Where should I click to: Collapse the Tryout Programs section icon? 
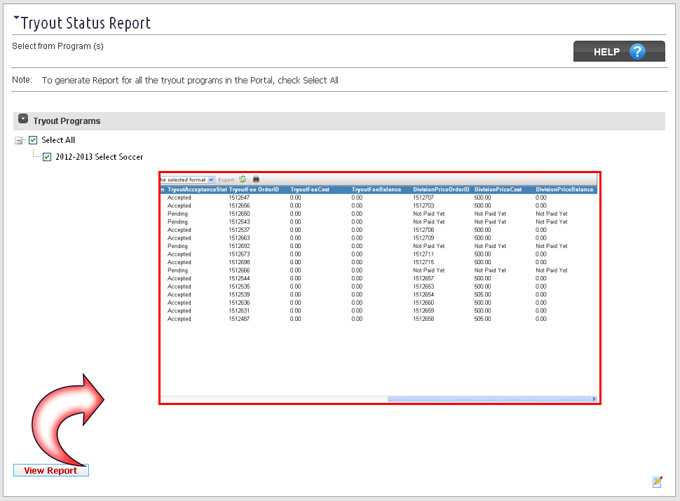point(23,119)
